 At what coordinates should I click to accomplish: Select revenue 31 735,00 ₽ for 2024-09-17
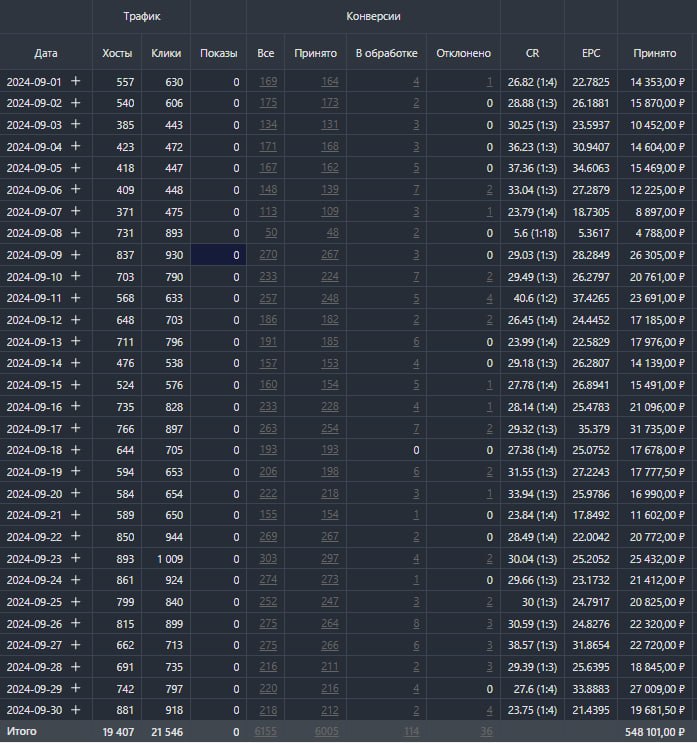coord(657,429)
